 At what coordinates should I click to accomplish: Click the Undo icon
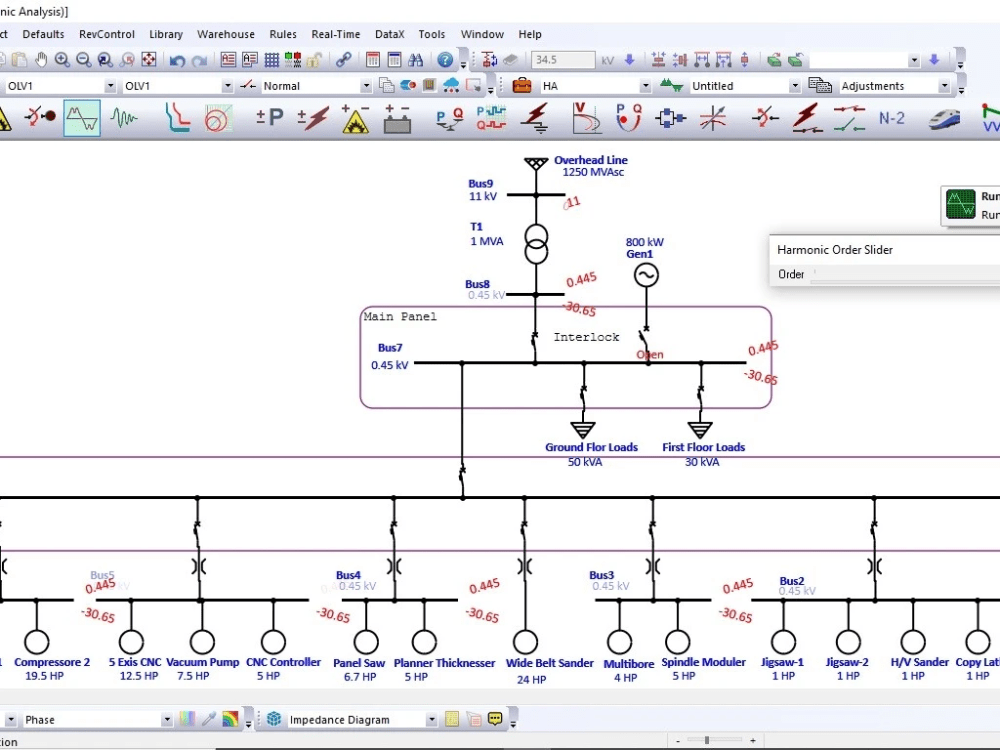pos(178,59)
